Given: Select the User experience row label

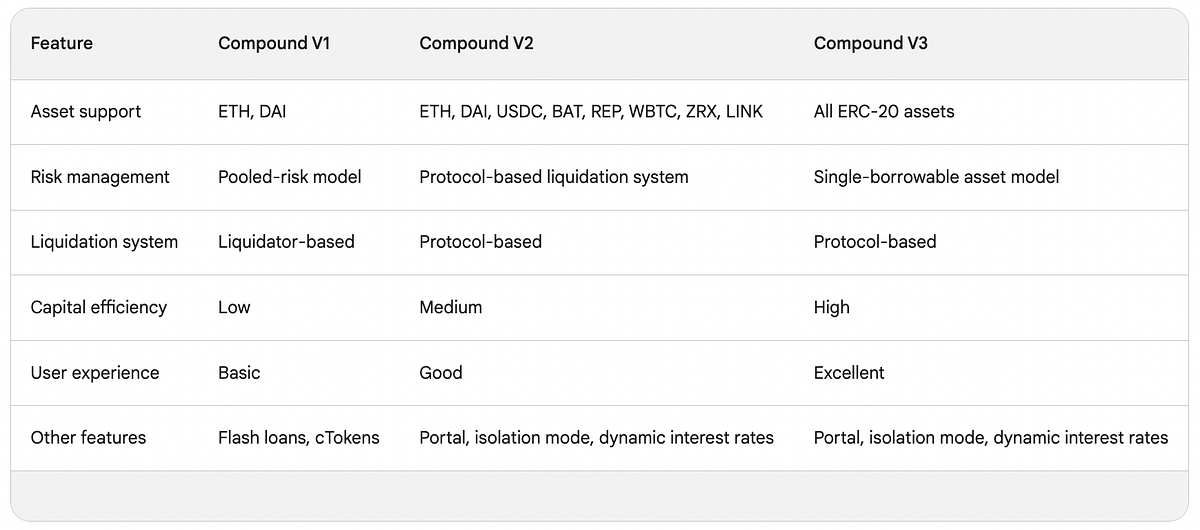Looking at the screenshot, I should point(95,373).
